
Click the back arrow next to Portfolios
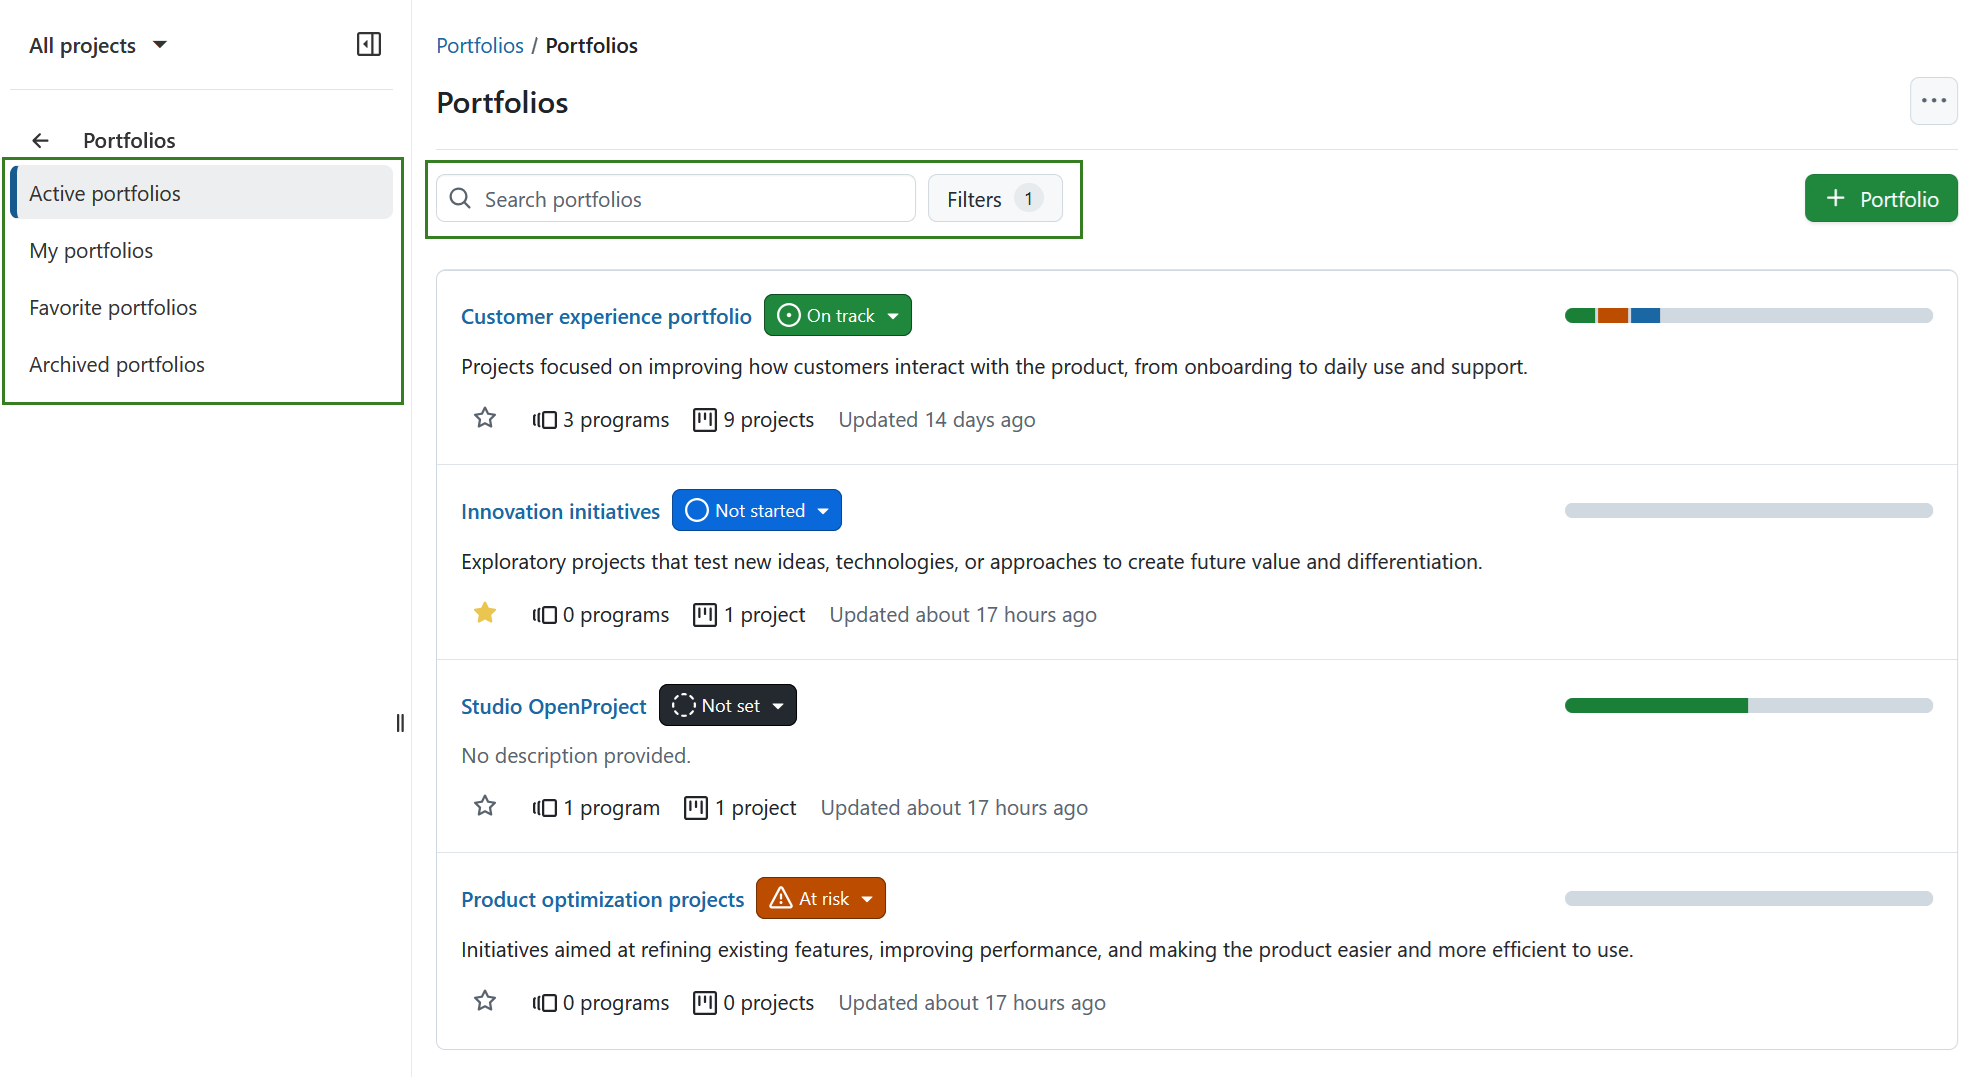tap(40, 140)
